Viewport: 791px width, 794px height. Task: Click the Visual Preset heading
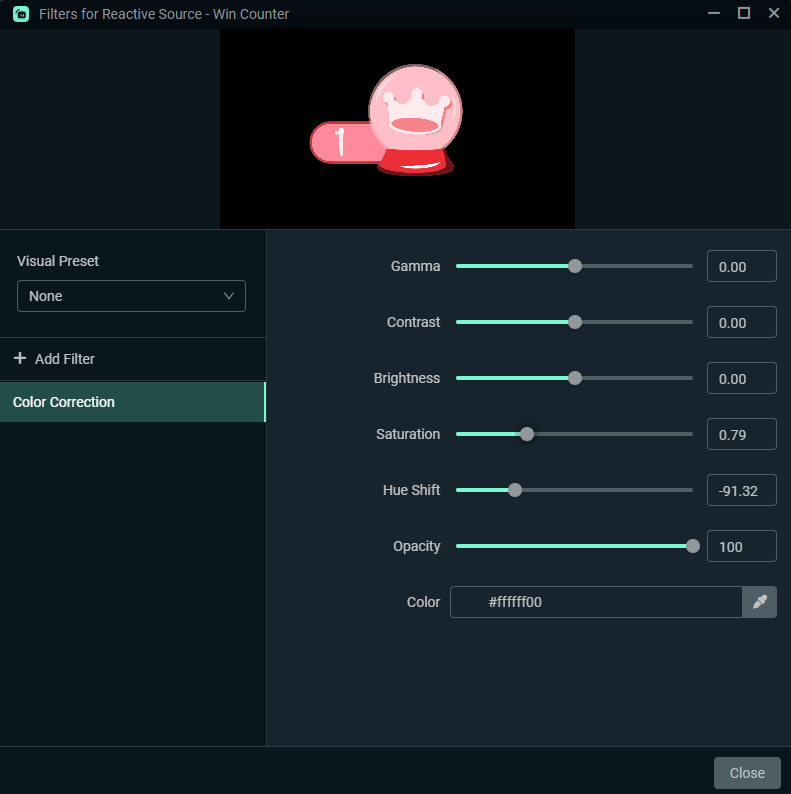point(58,261)
